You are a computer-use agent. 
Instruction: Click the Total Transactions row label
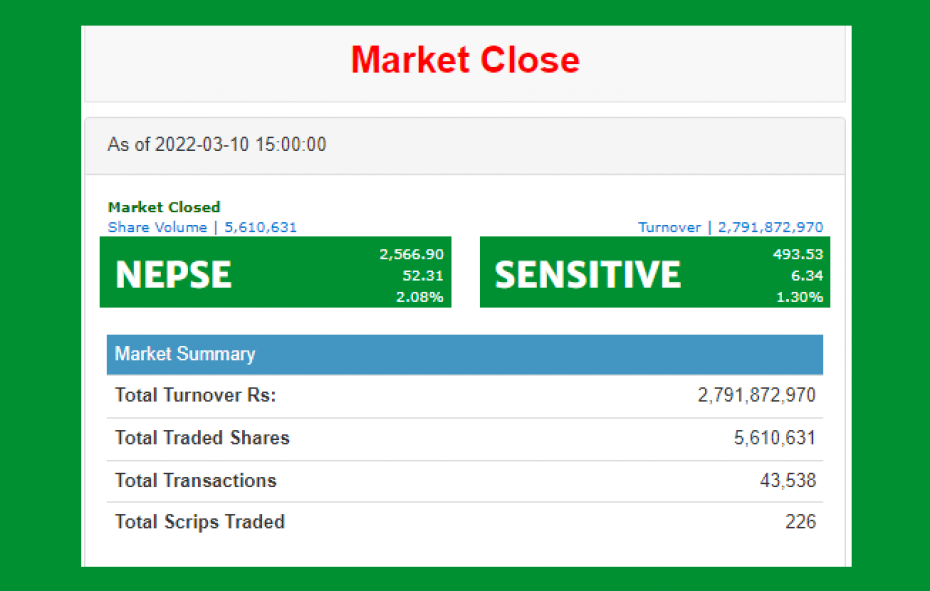(x=196, y=480)
